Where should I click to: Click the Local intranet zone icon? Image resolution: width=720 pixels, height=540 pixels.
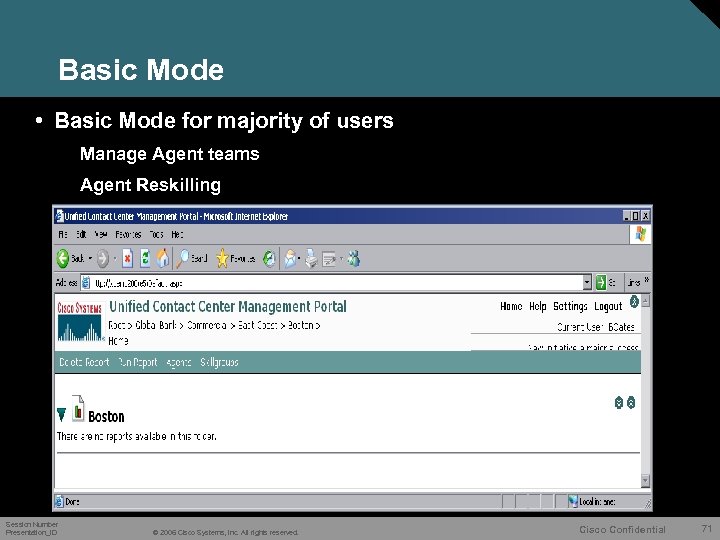(573, 501)
